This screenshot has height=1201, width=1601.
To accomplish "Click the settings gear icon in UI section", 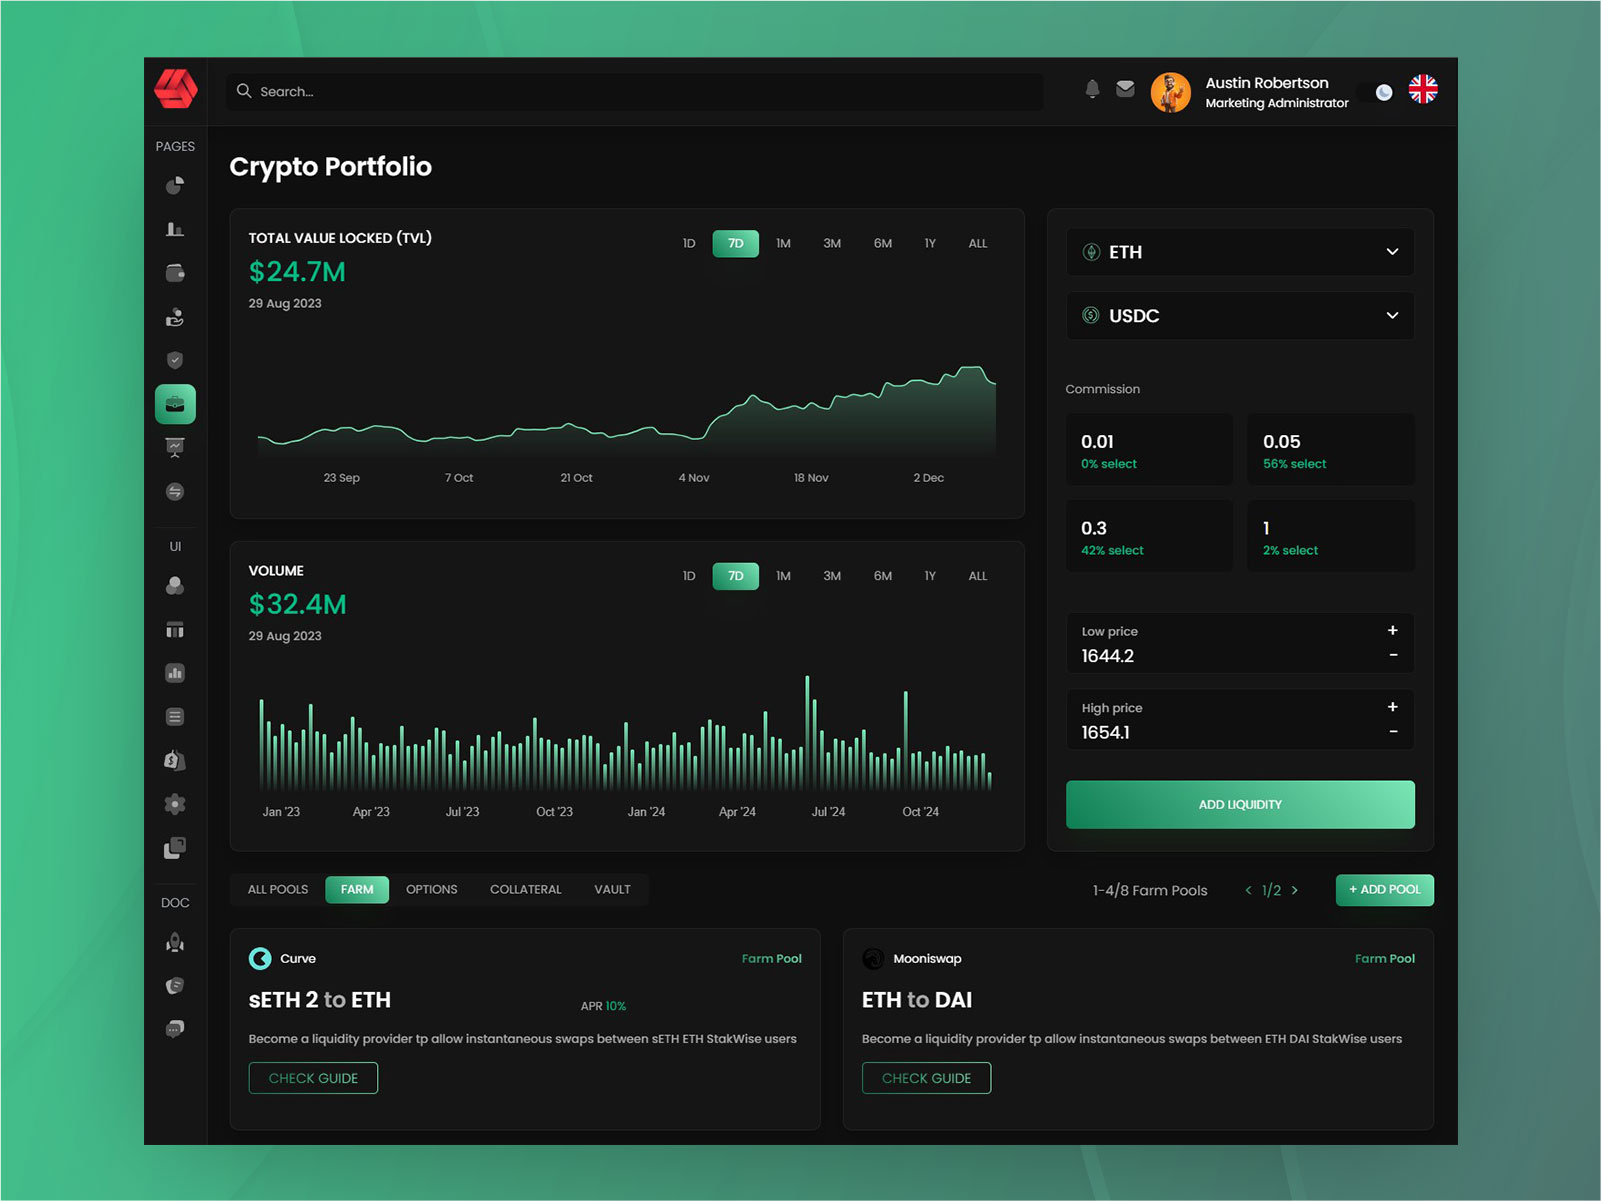I will 175,803.
